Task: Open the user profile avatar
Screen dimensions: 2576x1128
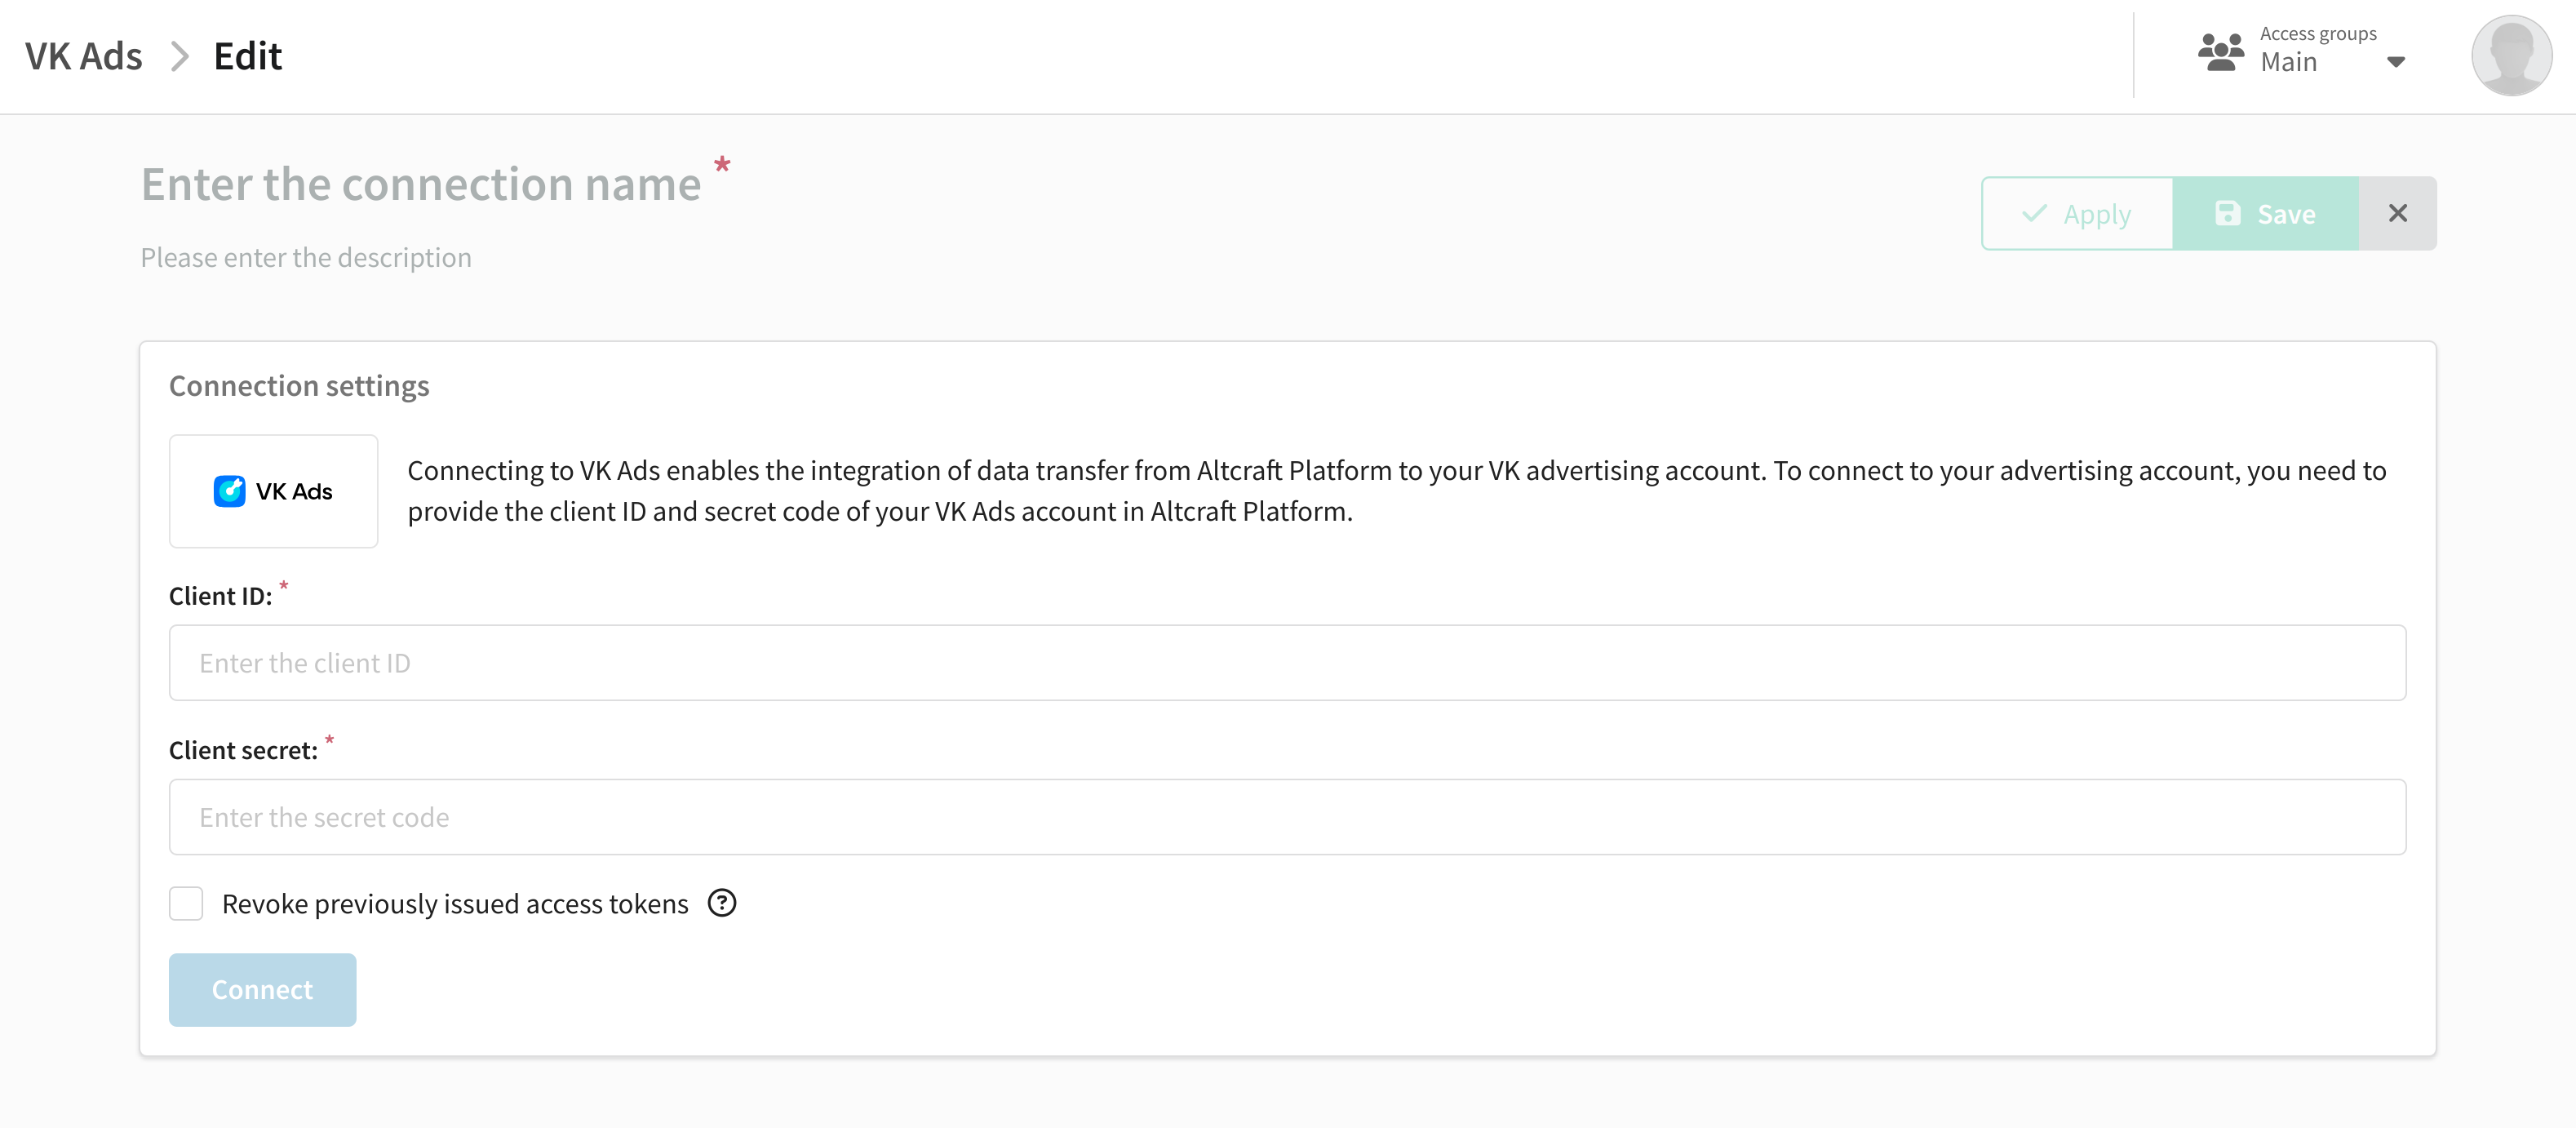Action: (2511, 55)
